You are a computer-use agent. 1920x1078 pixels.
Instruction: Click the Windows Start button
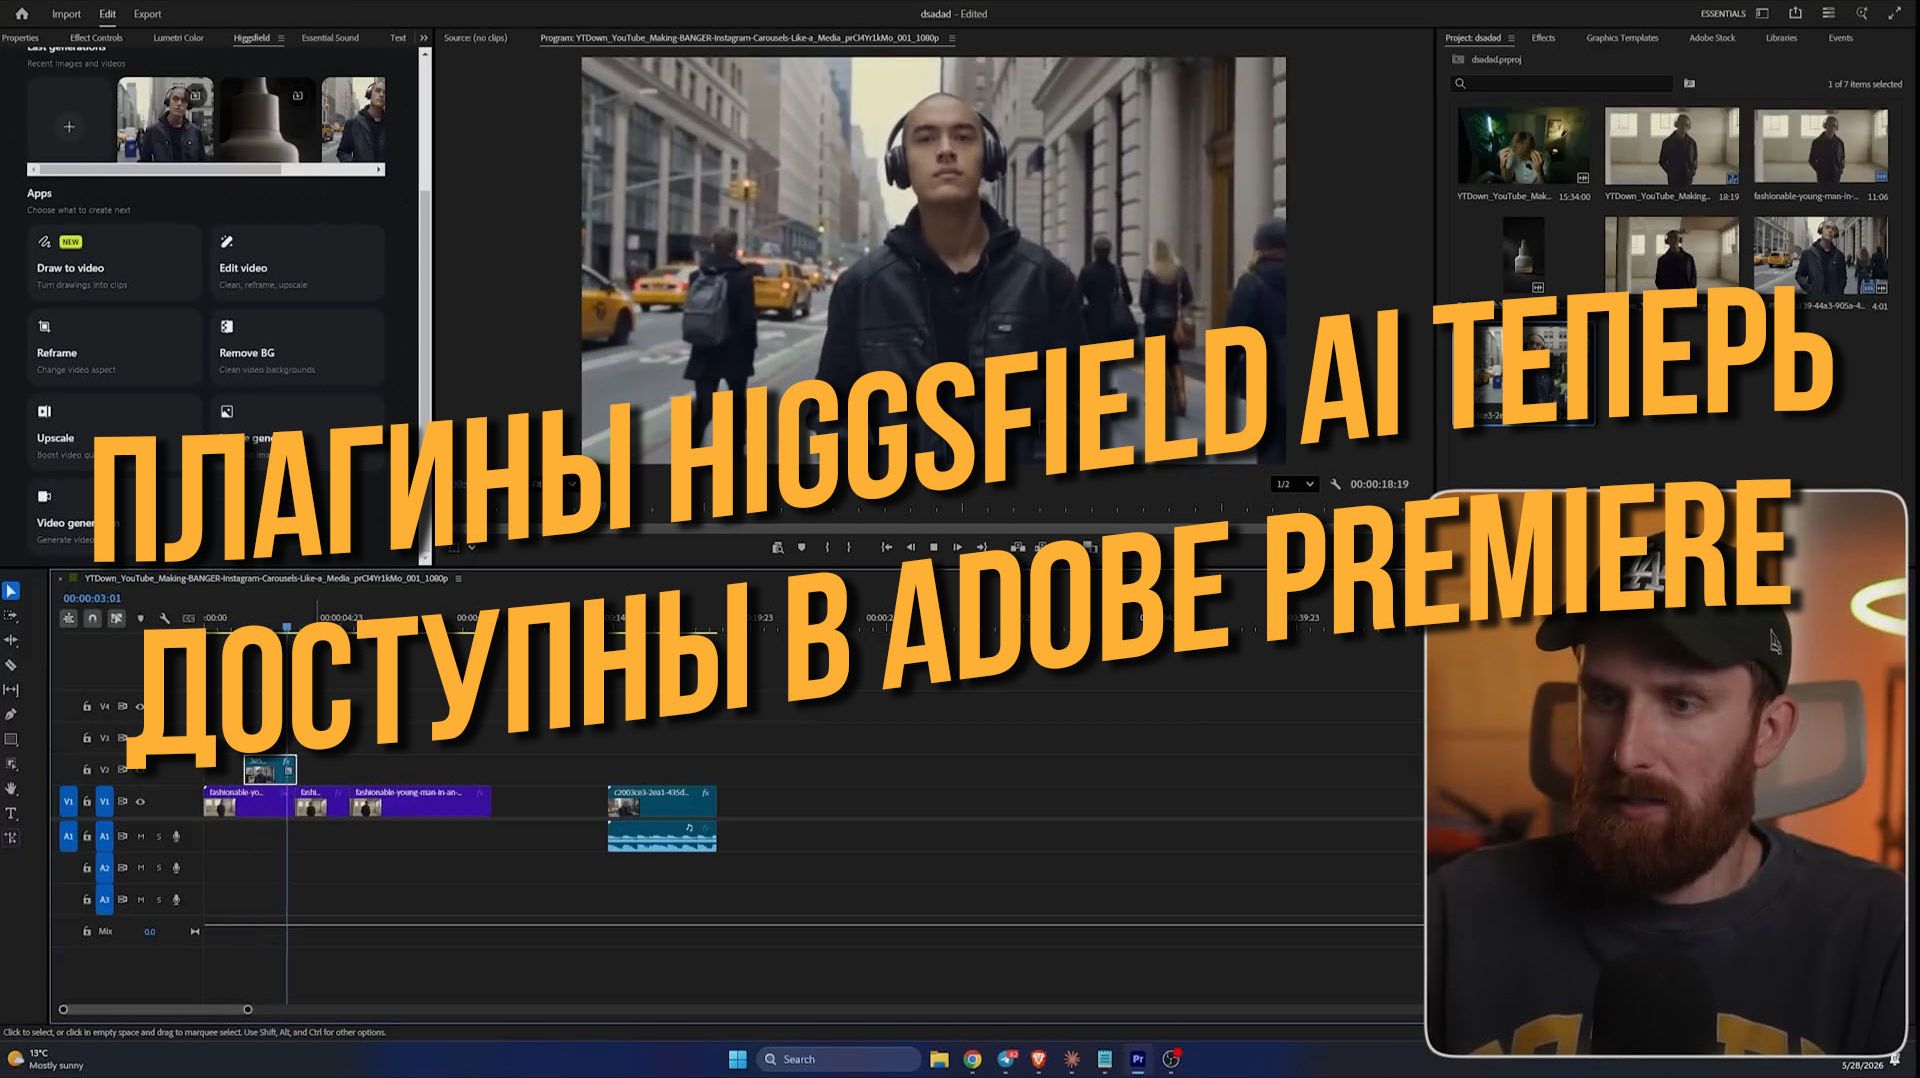coord(738,1059)
